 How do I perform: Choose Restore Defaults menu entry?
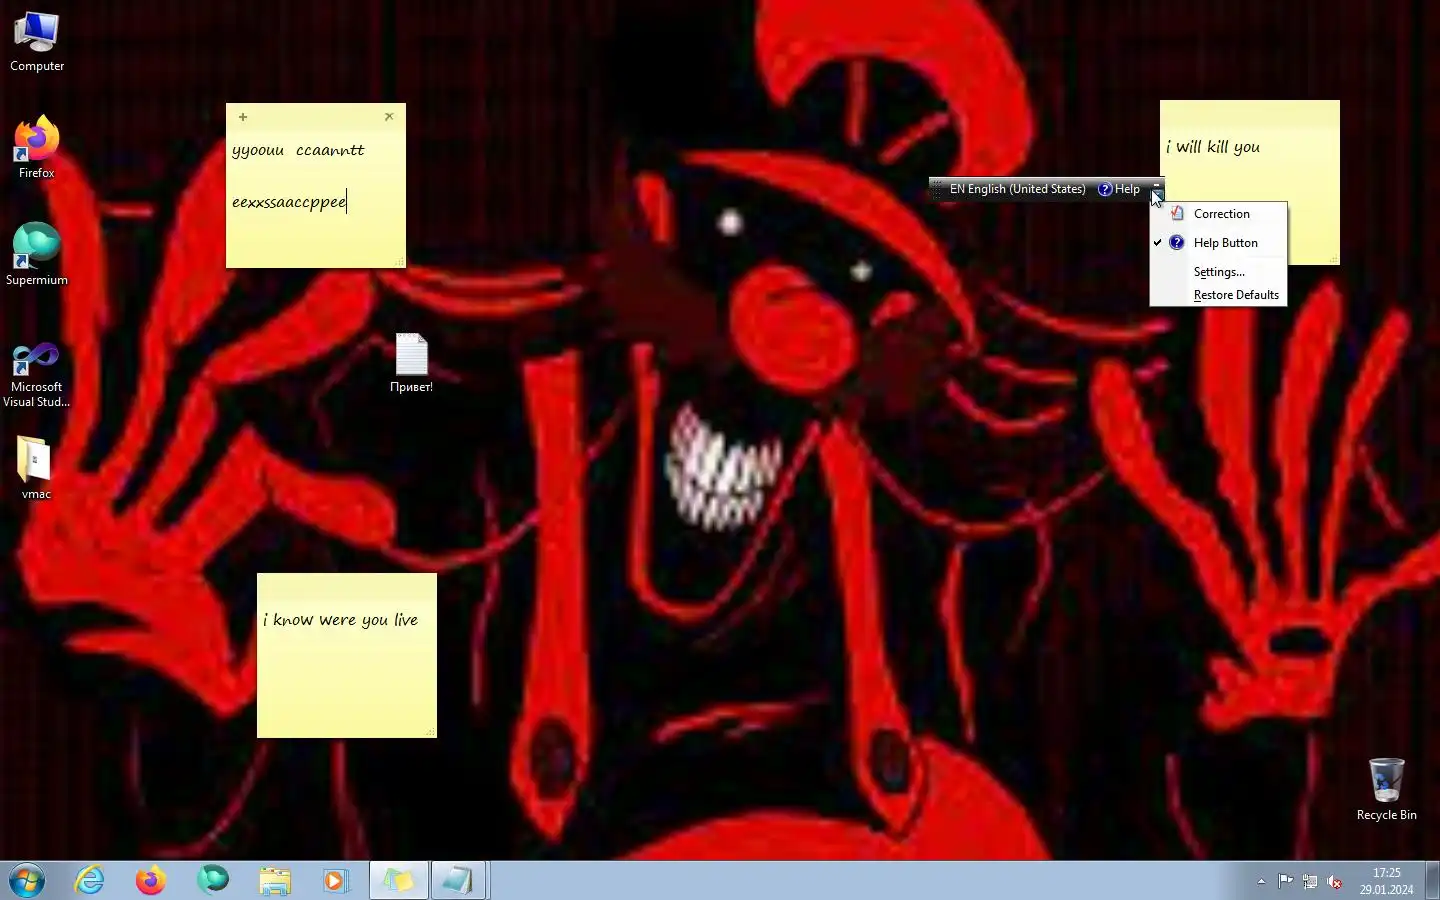(x=1218, y=295)
